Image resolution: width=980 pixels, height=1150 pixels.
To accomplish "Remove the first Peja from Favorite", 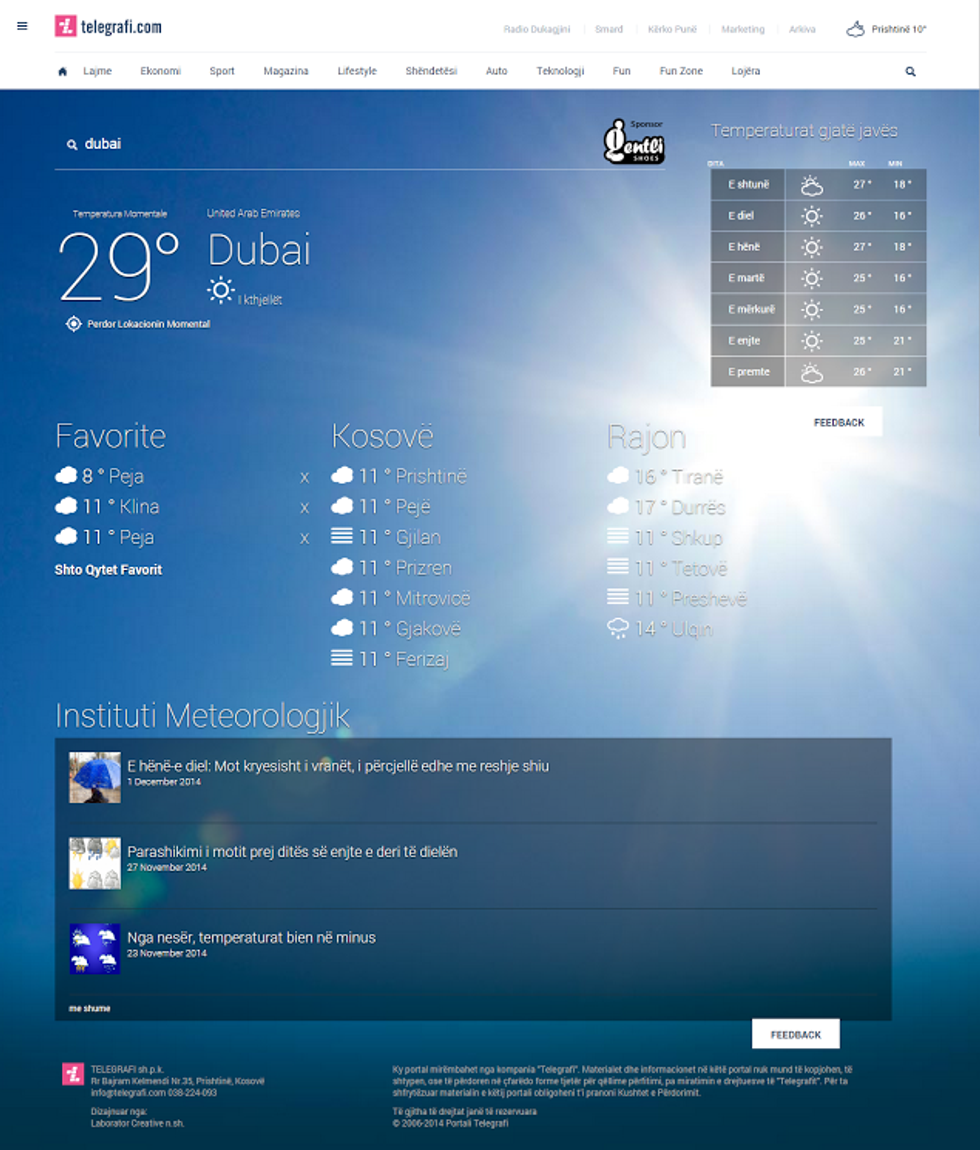I will (x=304, y=477).
